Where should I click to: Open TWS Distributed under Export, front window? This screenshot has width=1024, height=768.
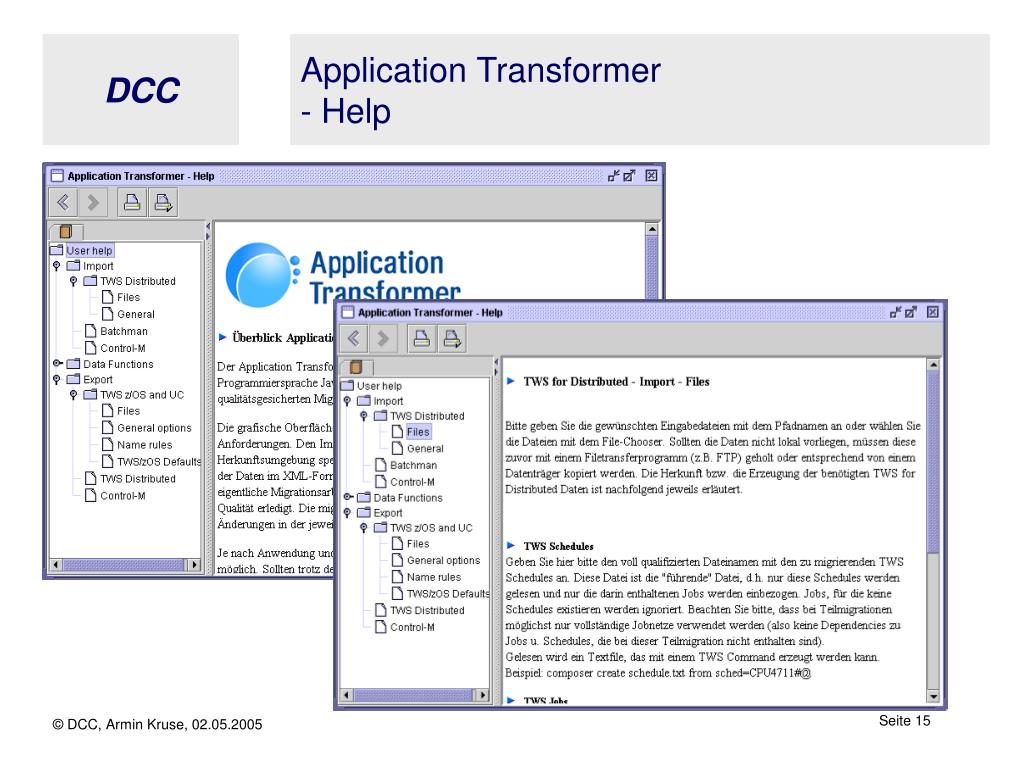pyautogui.click(x=427, y=610)
